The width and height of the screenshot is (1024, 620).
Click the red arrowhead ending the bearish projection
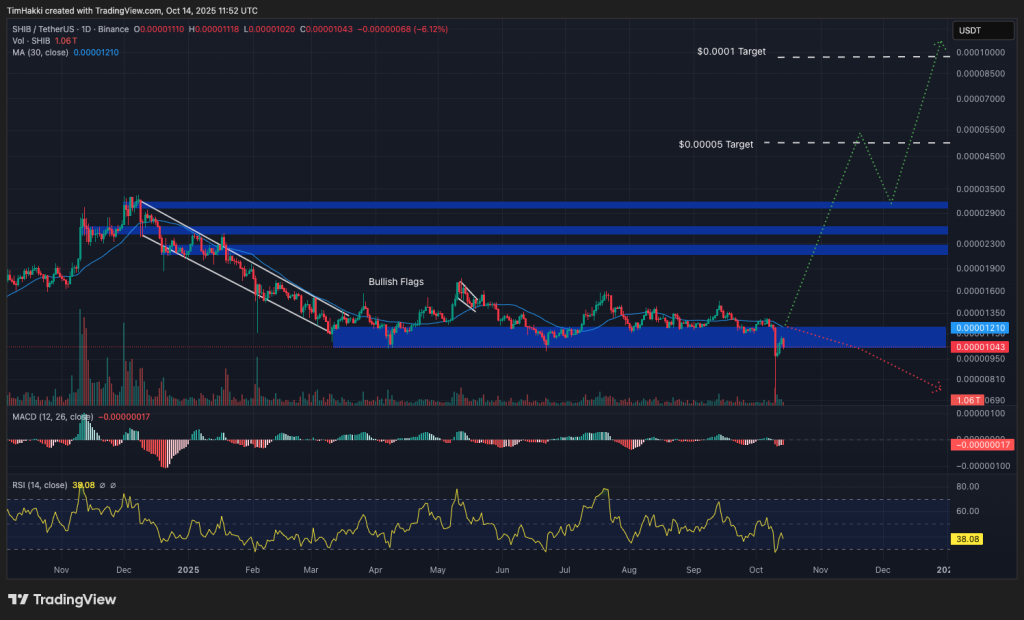point(937,388)
